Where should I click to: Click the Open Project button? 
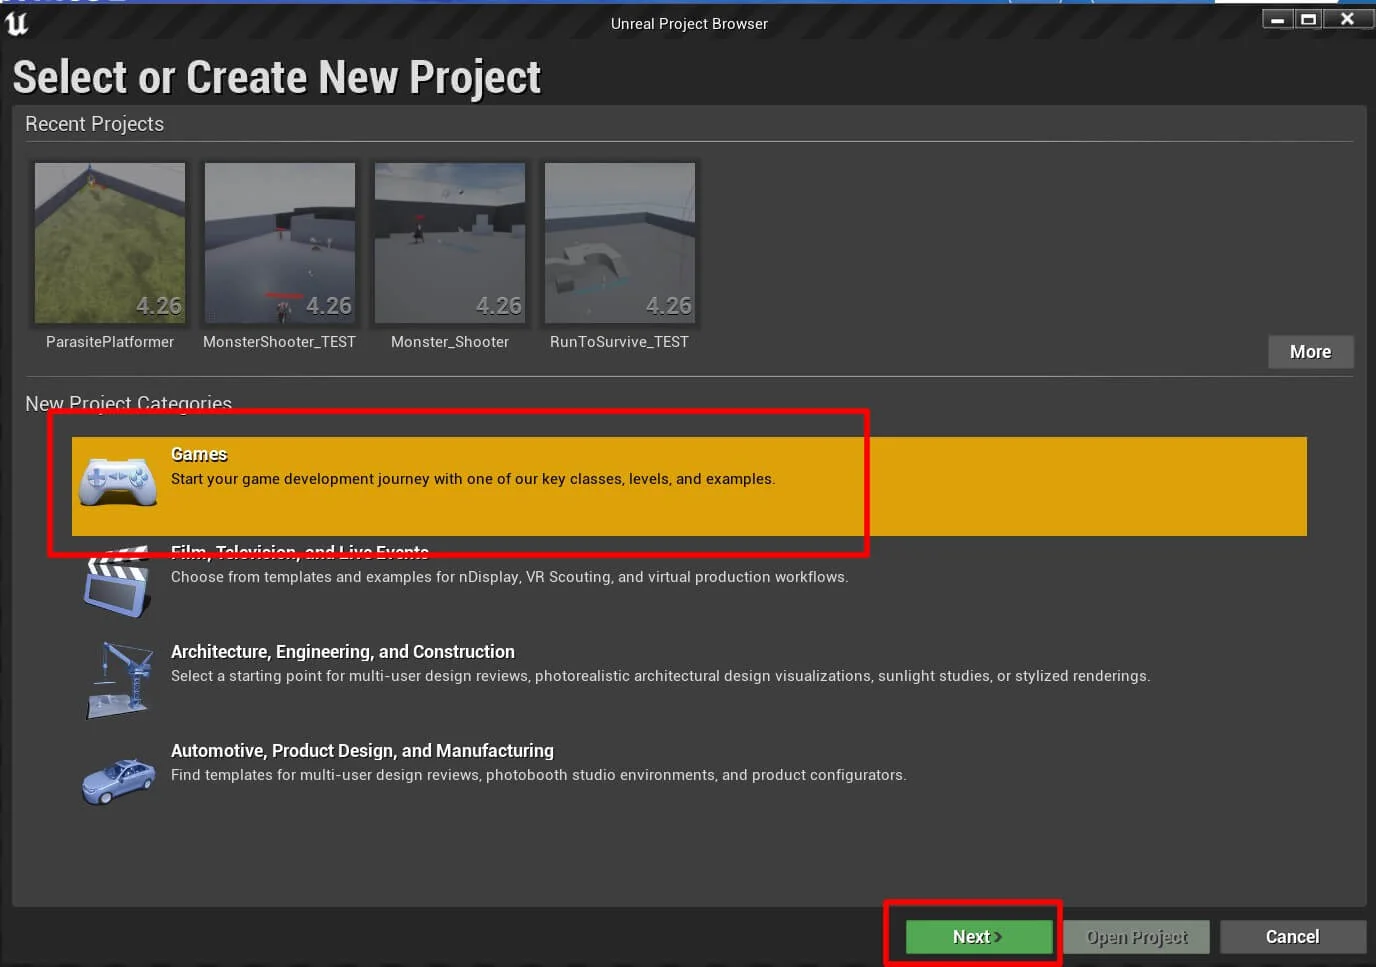pyautogui.click(x=1137, y=937)
